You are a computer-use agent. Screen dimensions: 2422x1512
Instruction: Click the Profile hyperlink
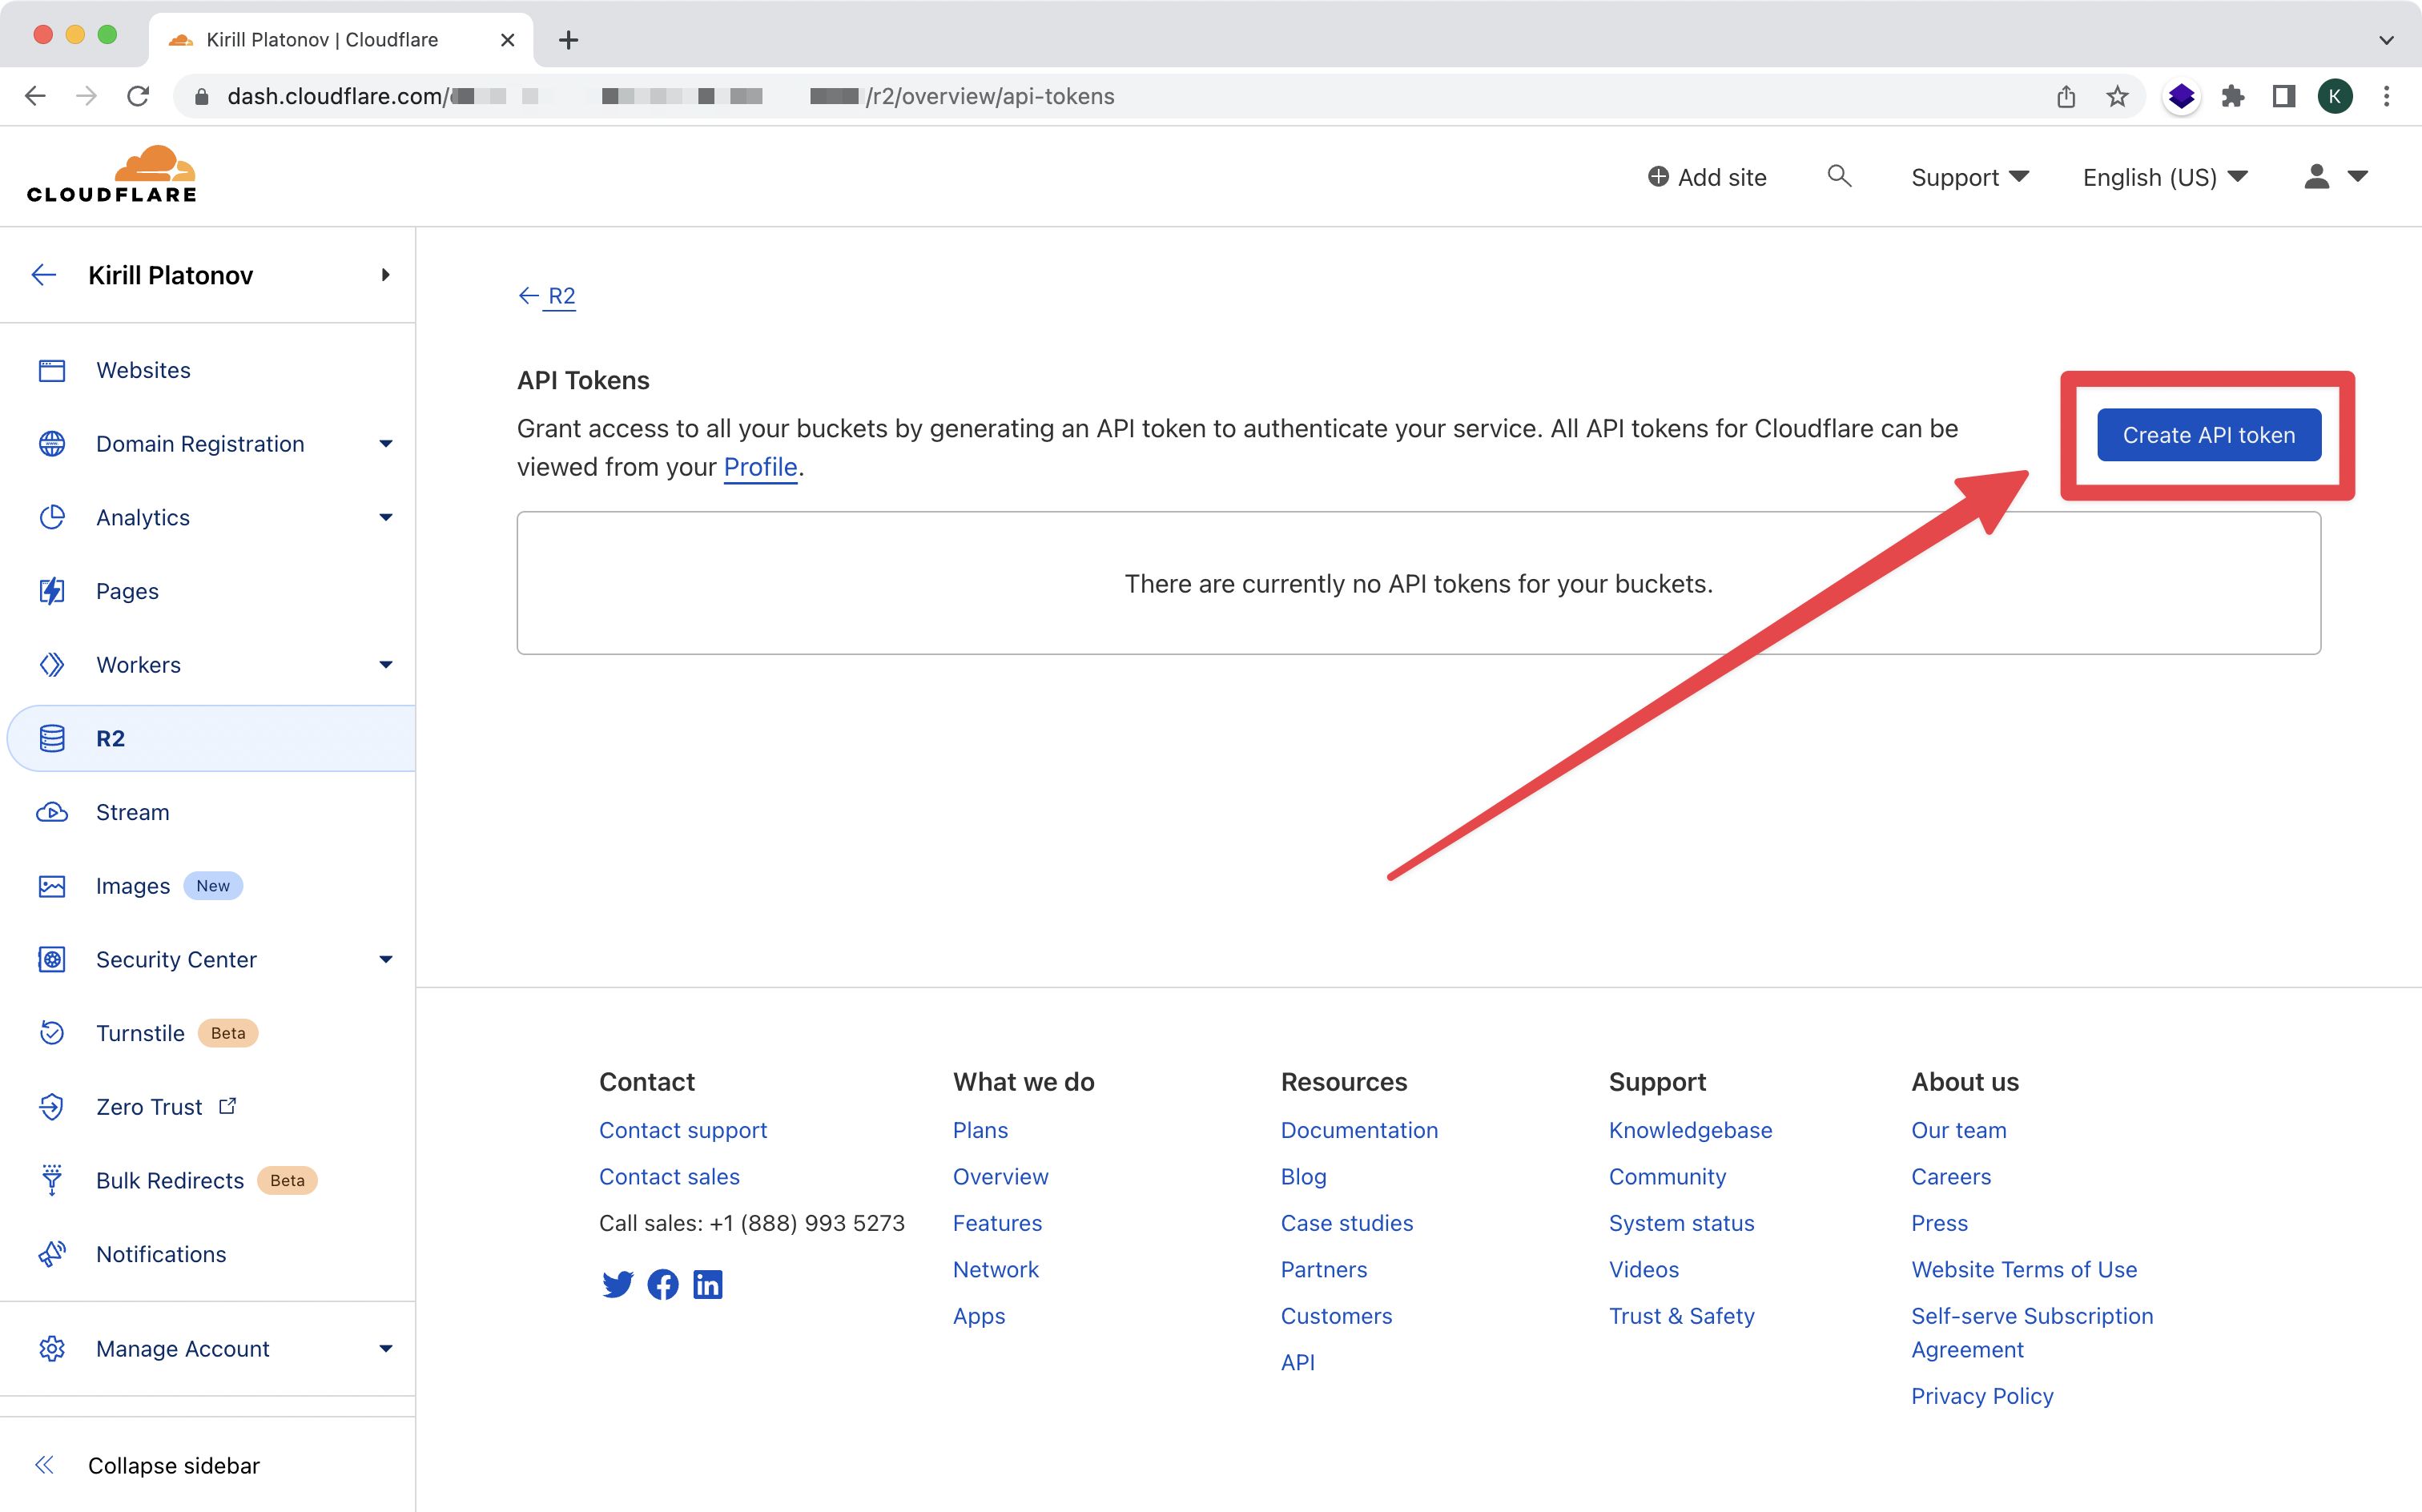pyautogui.click(x=759, y=465)
